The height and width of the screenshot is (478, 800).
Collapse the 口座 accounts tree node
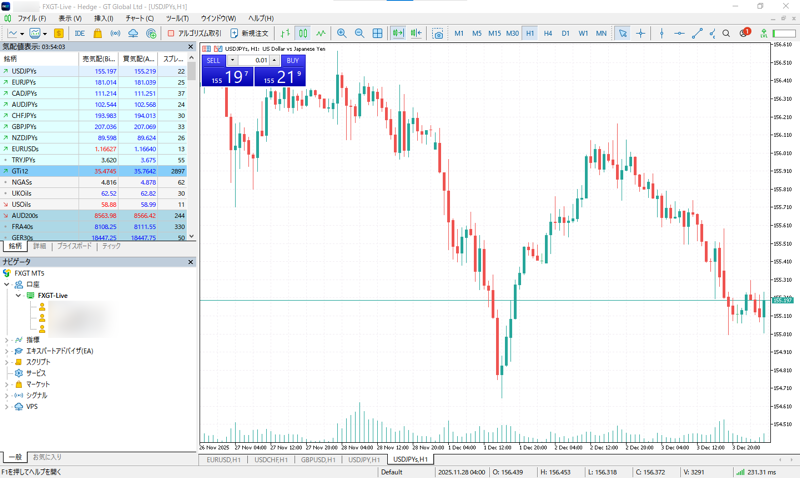click(x=7, y=284)
